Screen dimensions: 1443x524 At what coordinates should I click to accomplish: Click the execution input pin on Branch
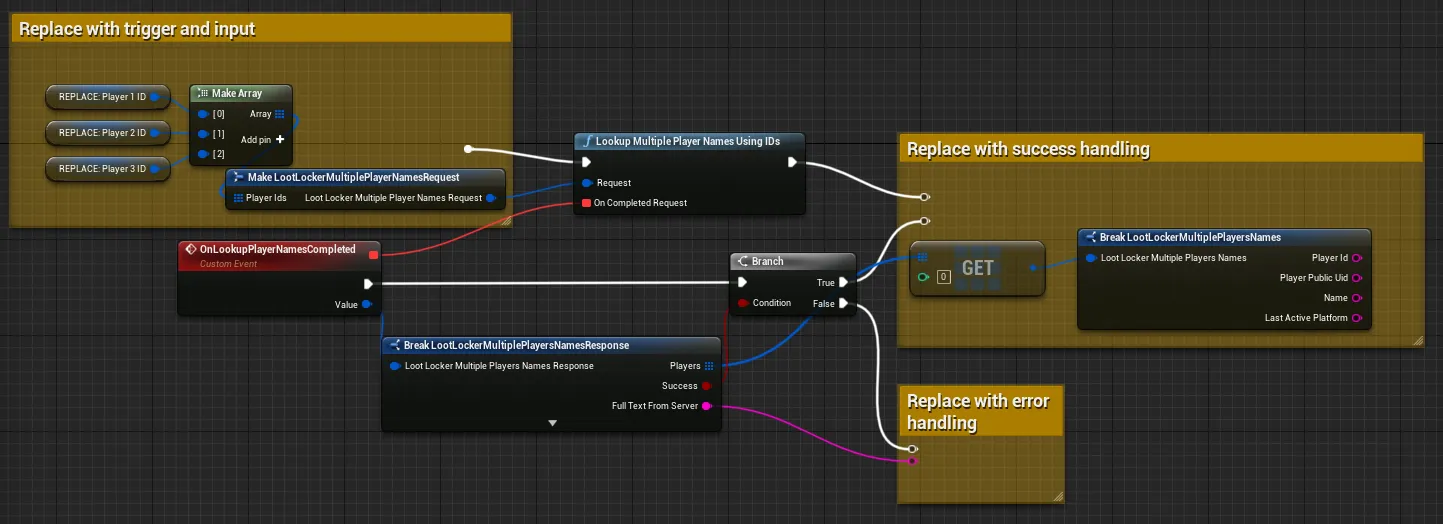coord(742,283)
